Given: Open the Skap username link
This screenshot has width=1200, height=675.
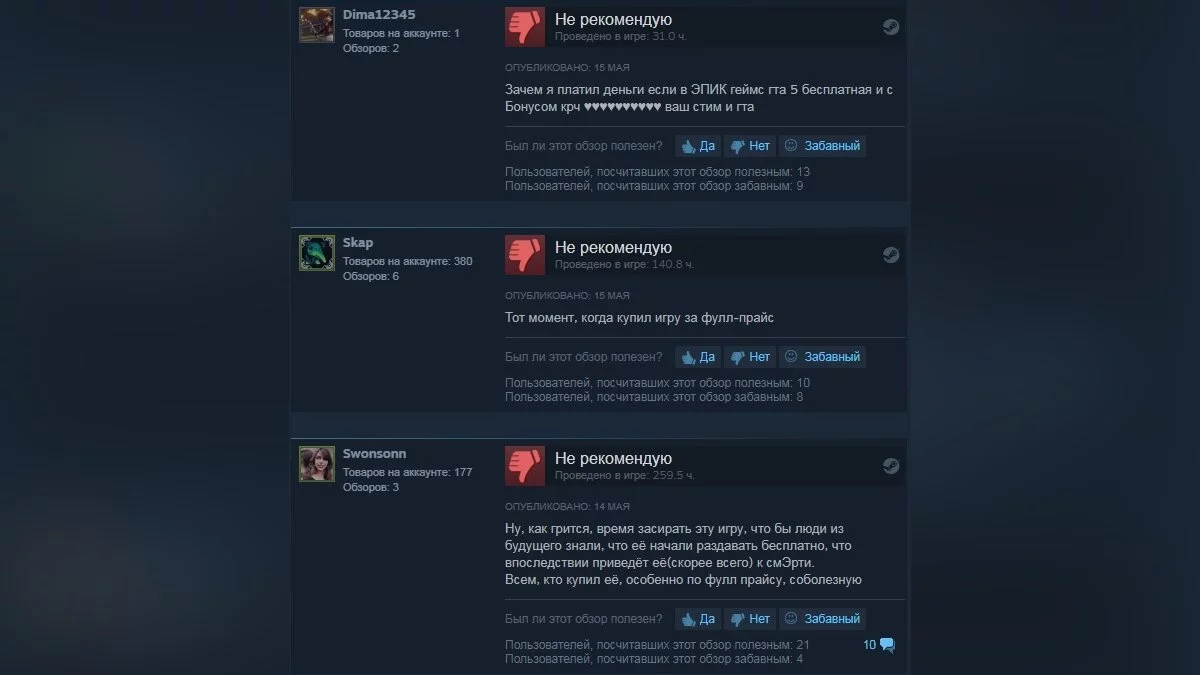Looking at the screenshot, I should (358, 243).
